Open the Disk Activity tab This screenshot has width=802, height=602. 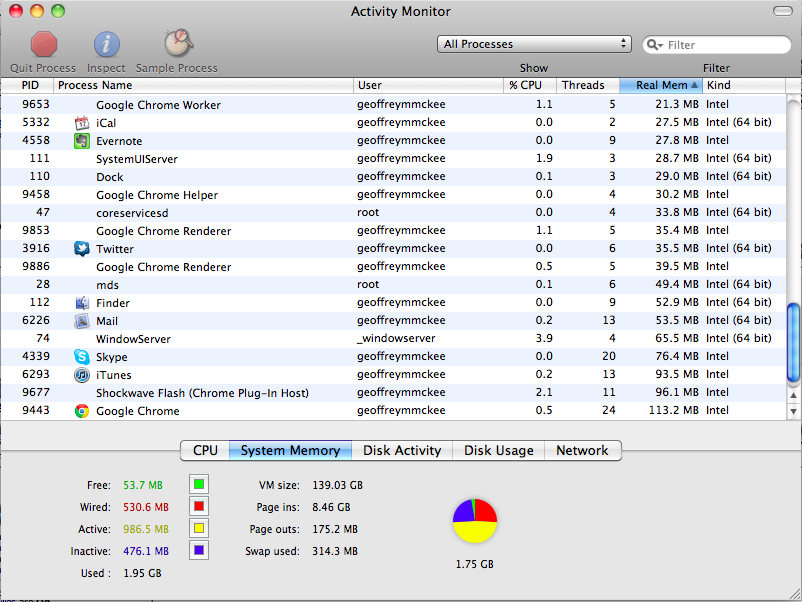(x=402, y=450)
